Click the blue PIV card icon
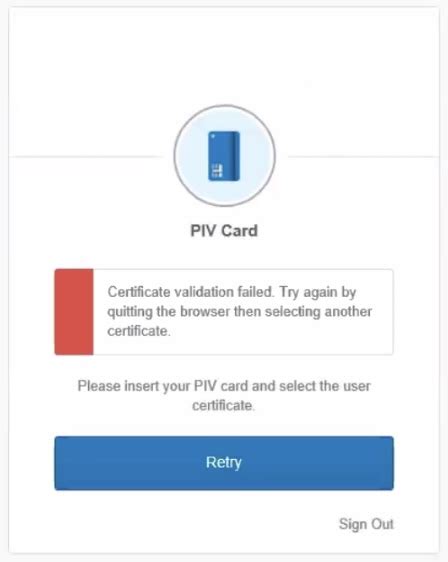The width and height of the screenshot is (448, 562). (x=224, y=156)
